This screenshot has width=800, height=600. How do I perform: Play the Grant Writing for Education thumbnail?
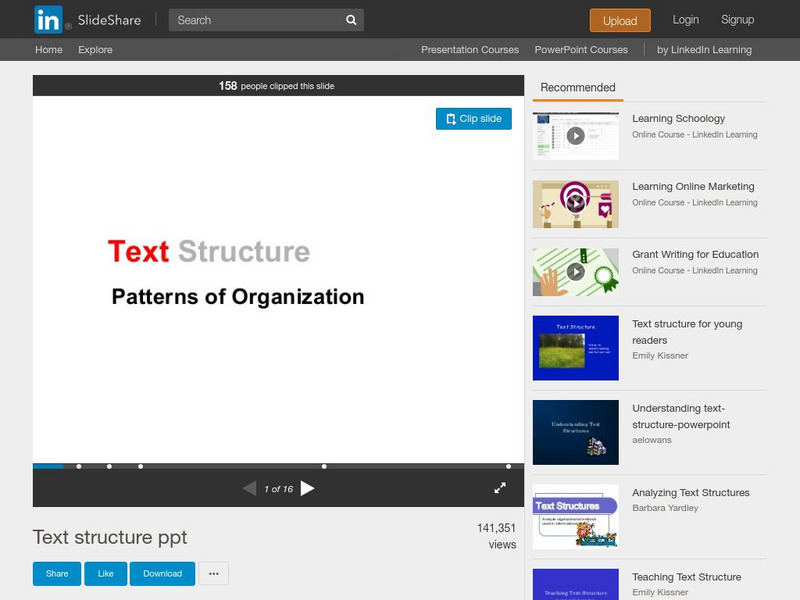point(575,271)
